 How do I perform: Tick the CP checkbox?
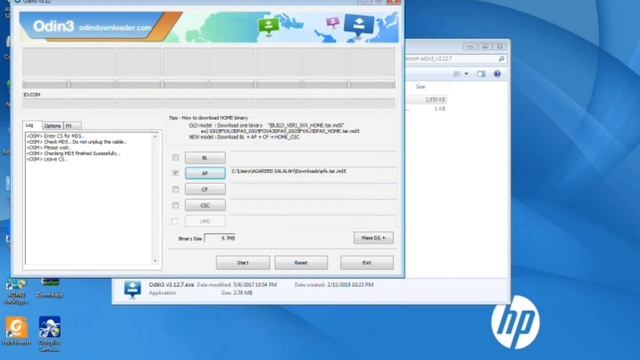pyautogui.click(x=176, y=189)
